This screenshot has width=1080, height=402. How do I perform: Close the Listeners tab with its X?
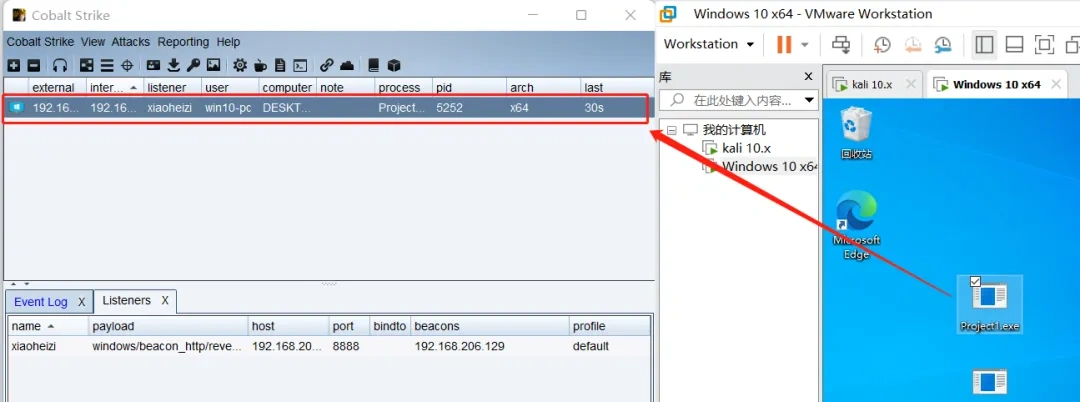165,301
